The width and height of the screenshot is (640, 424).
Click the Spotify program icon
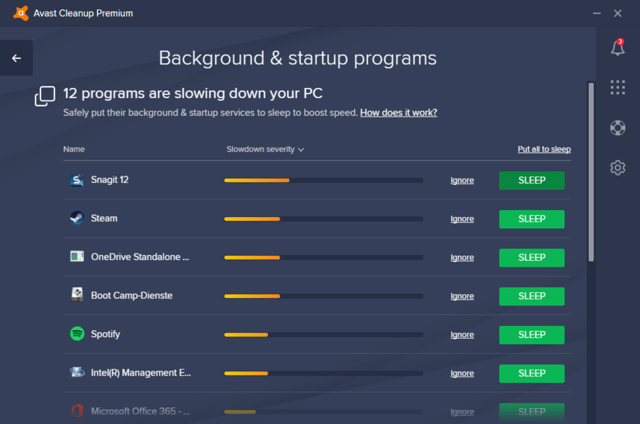(x=77, y=334)
